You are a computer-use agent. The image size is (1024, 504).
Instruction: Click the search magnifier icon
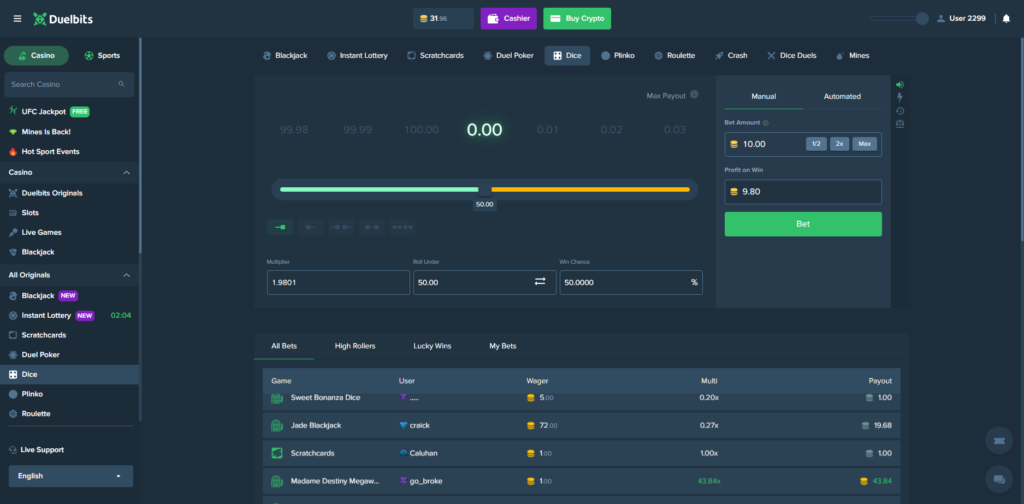click(x=121, y=84)
